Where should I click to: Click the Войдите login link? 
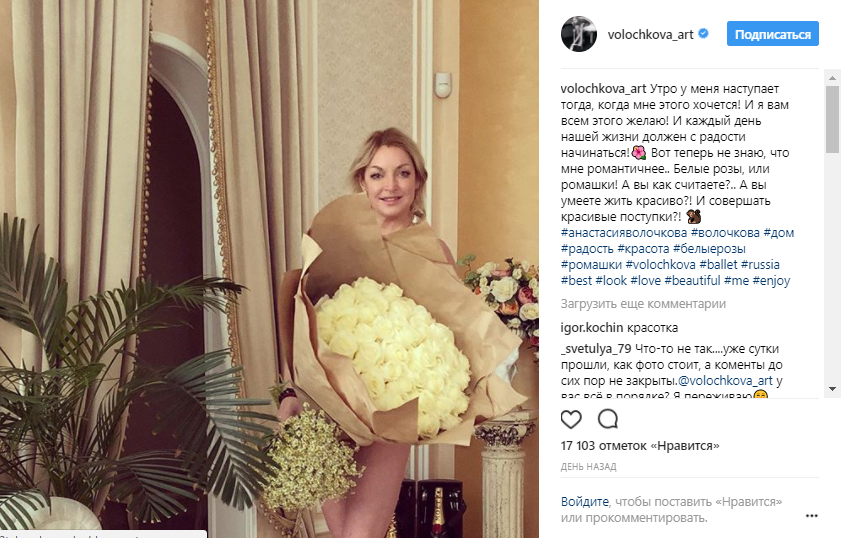point(585,502)
